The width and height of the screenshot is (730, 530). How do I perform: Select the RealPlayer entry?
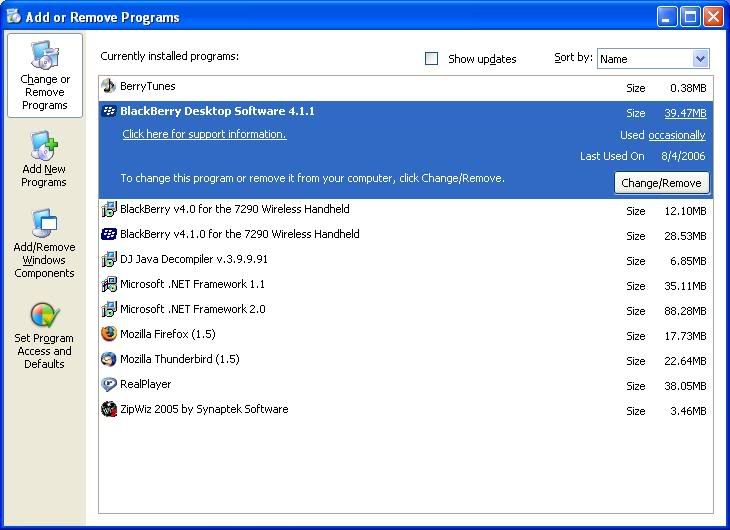click(x=146, y=384)
